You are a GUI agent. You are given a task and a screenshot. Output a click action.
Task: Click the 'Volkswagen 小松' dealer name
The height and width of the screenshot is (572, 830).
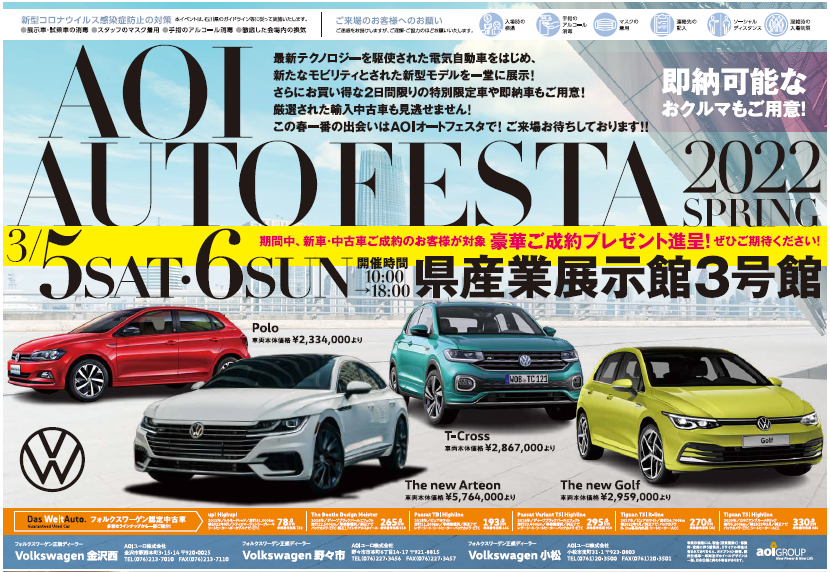(514, 555)
